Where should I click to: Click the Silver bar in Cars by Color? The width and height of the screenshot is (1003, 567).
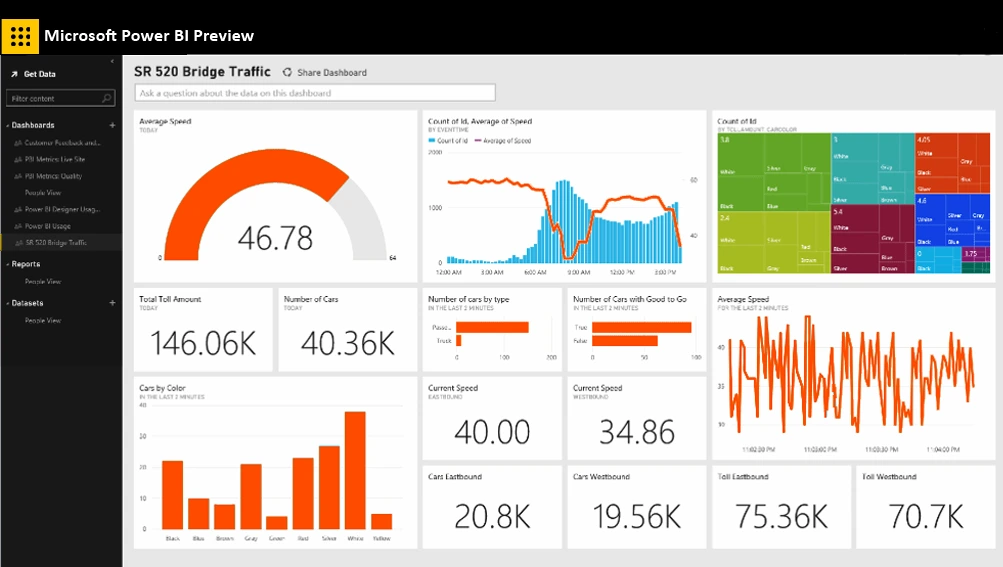click(x=329, y=488)
